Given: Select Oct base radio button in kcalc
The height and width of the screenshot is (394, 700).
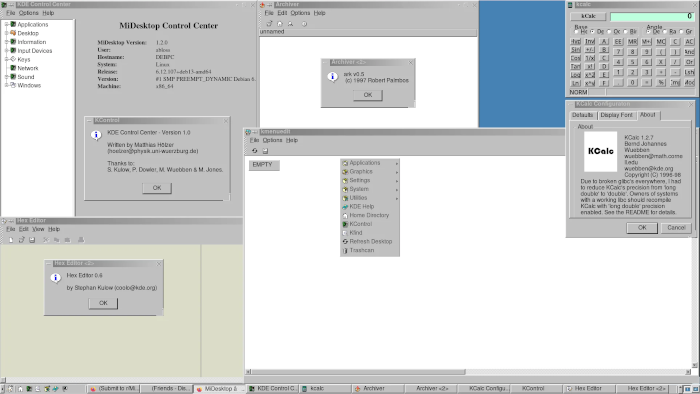Looking at the screenshot, I should [609, 32].
